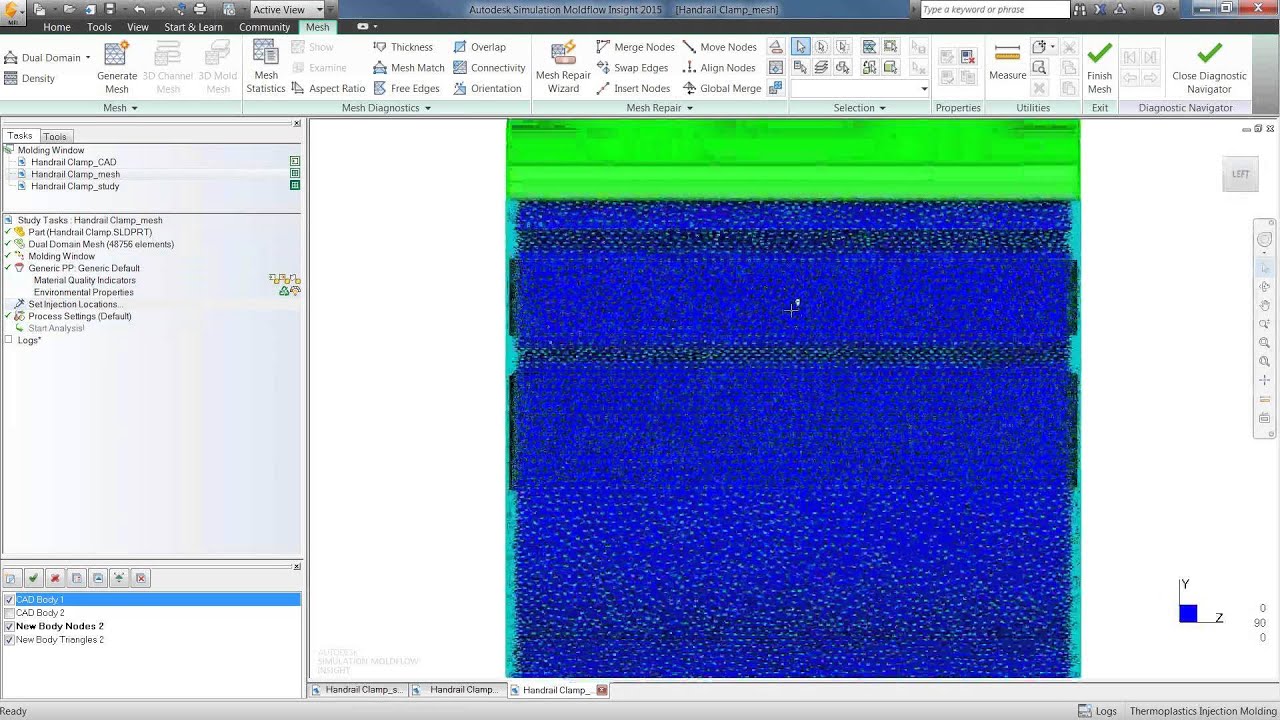The width and height of the screenshot is (1280, 720).
Task: Click Environmental Properties entry
Action: (x=83, y=292)
